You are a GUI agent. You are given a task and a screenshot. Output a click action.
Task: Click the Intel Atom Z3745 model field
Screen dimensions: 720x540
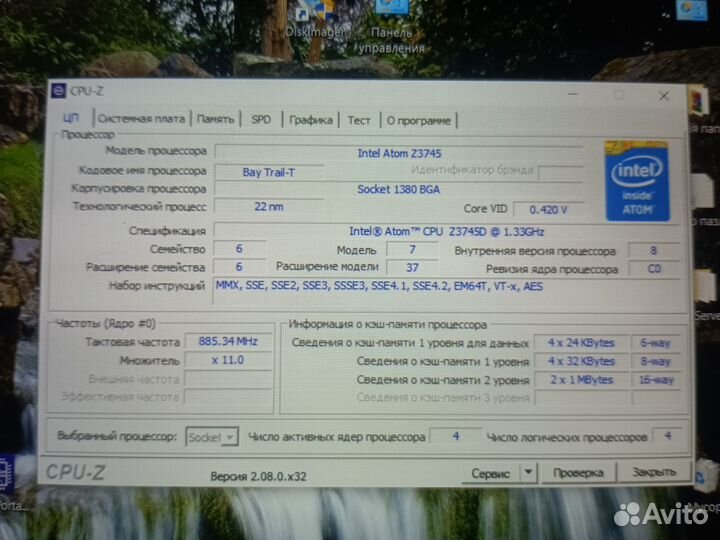coord(399,153)
